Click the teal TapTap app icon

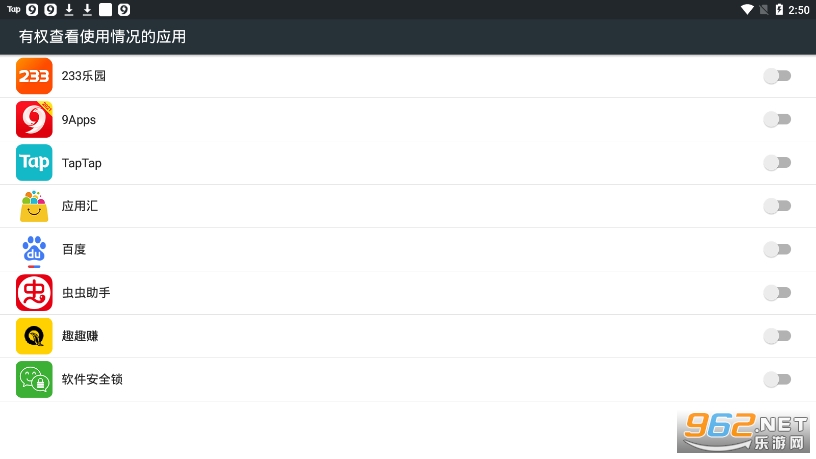point(34,162)
